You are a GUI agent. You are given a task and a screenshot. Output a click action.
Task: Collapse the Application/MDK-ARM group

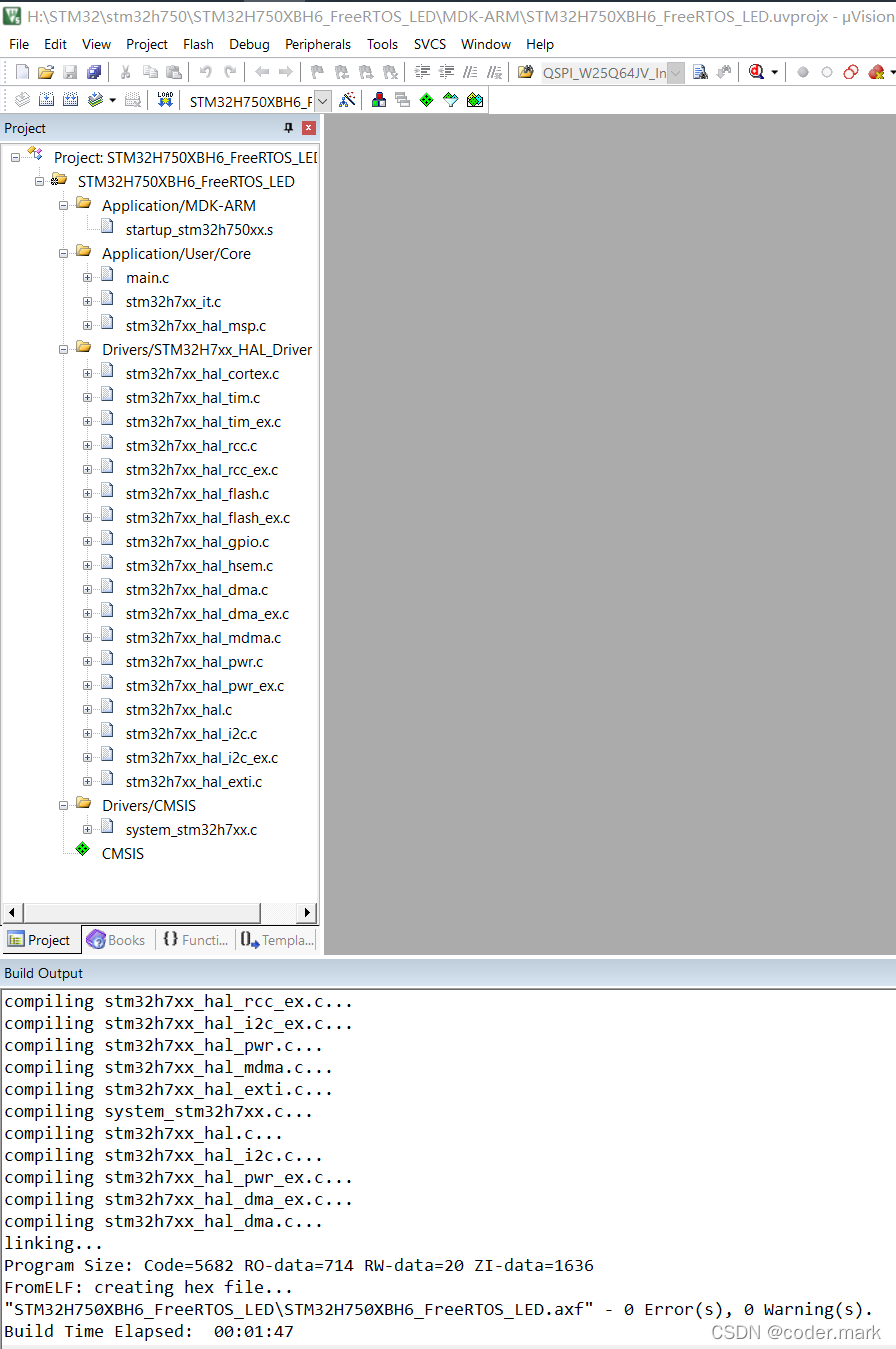click(64, 206)
